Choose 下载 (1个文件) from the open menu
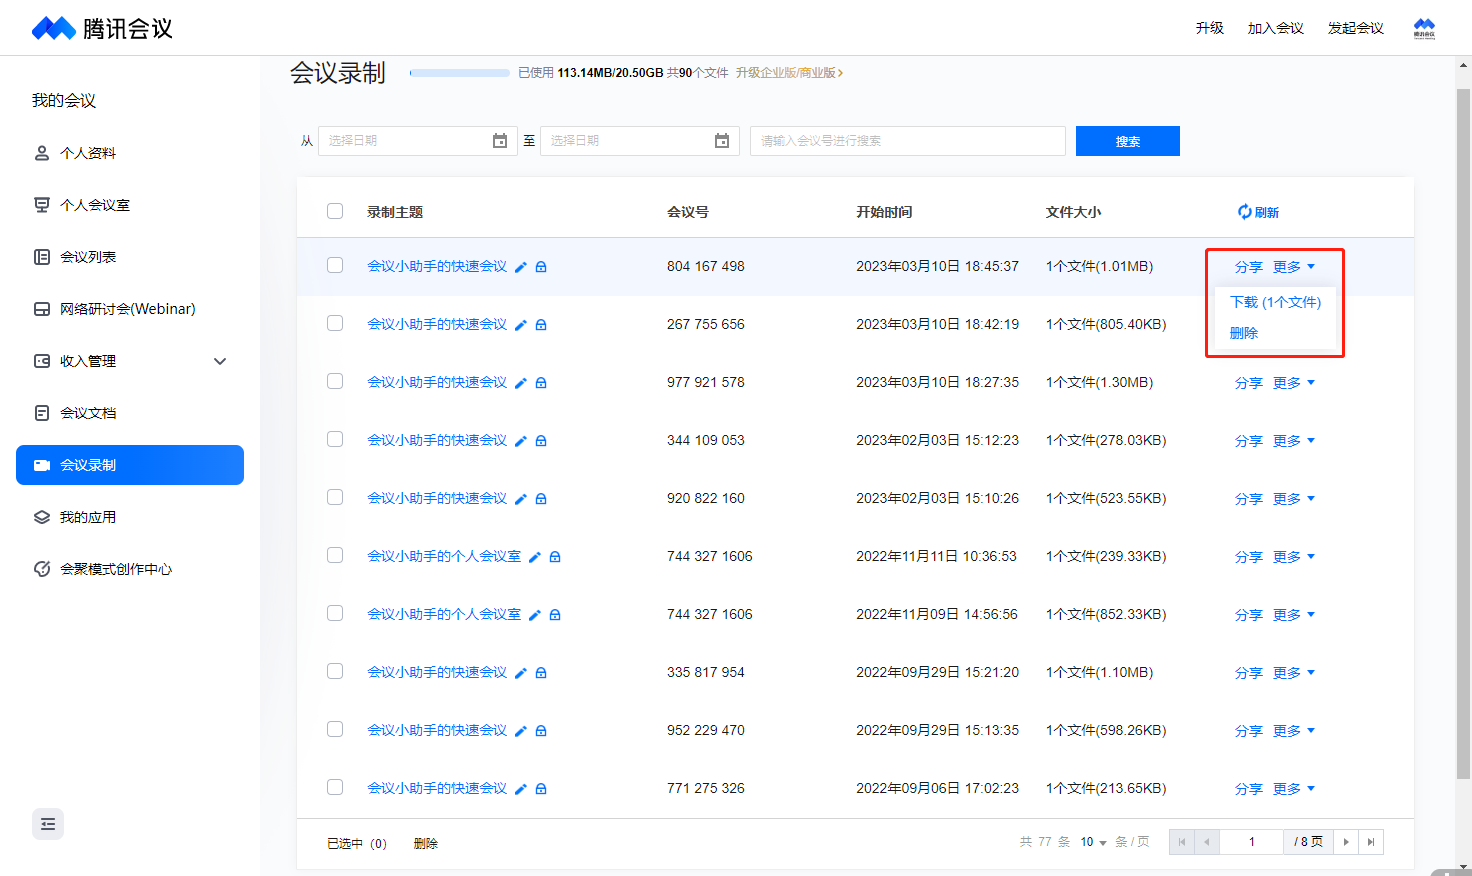The height and width of the screenshot is (876, 1472). (1275, 302)
